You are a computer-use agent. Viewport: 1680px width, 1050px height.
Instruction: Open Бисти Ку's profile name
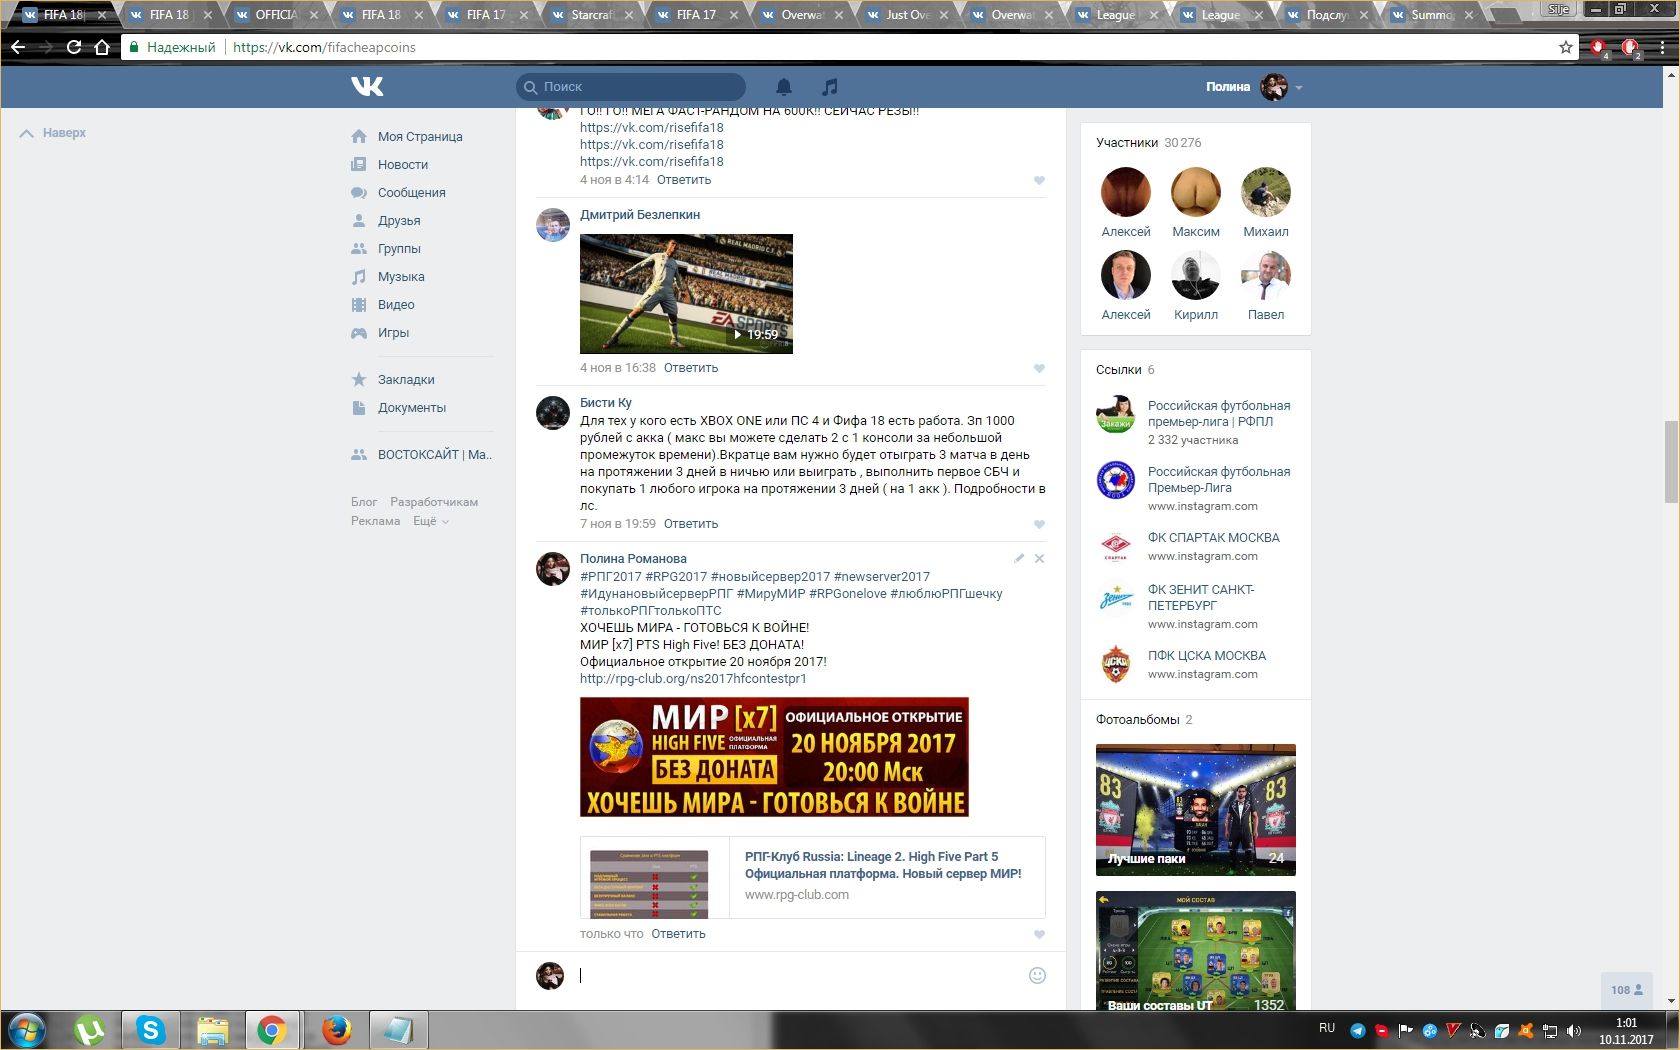click(606, 403)
